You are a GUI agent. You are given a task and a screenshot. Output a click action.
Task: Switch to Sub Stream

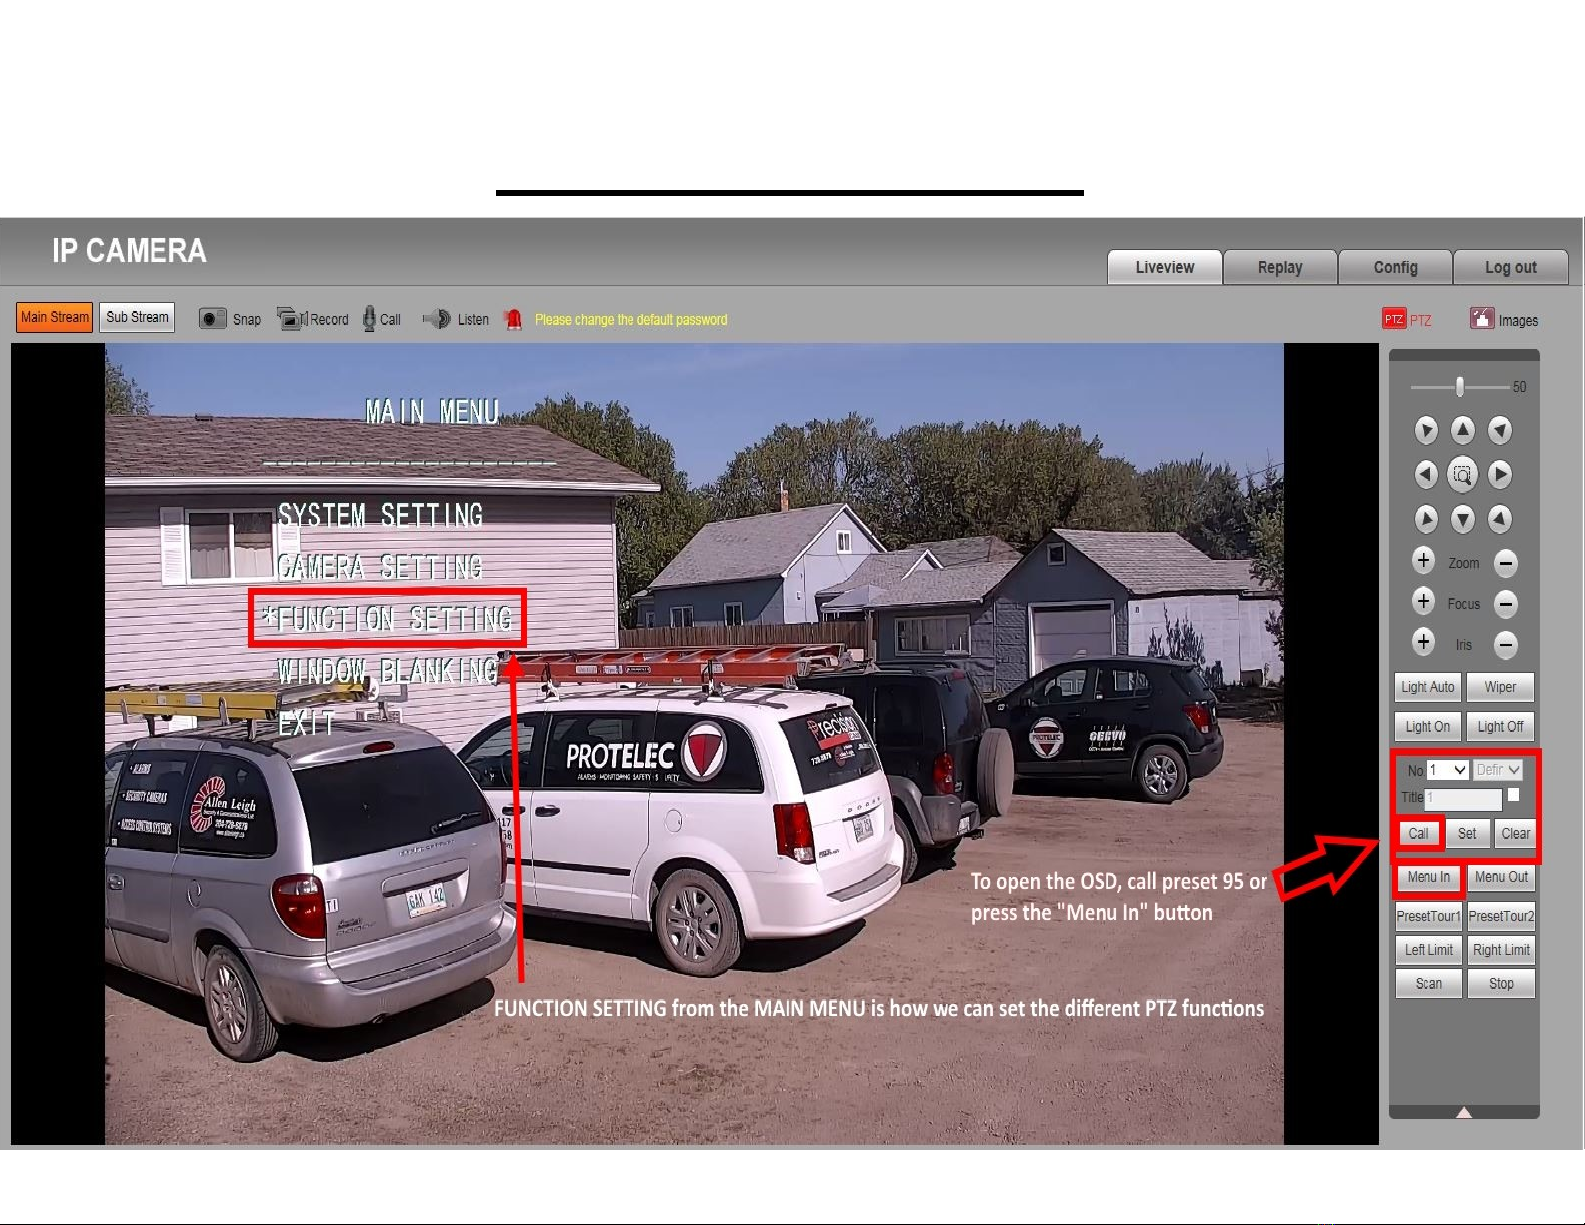point(138,317)
